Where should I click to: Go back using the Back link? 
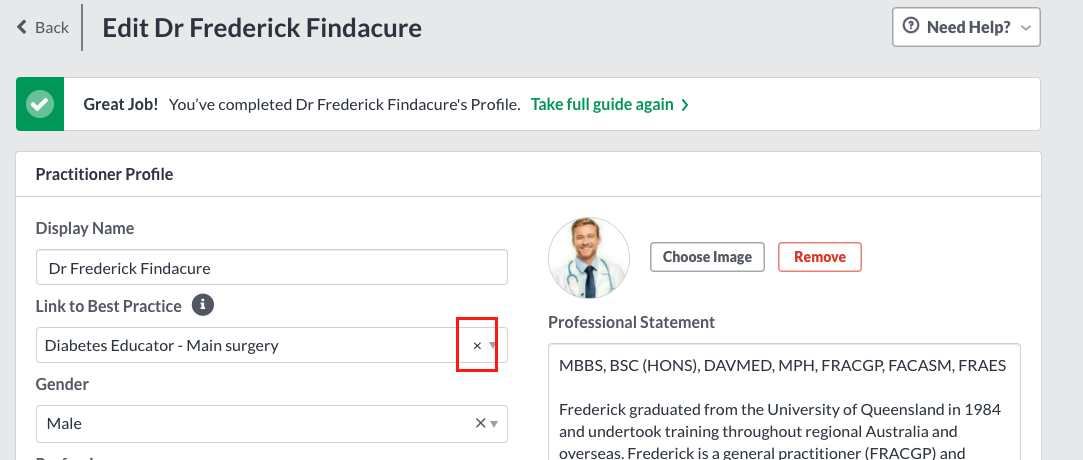(43, 27)
